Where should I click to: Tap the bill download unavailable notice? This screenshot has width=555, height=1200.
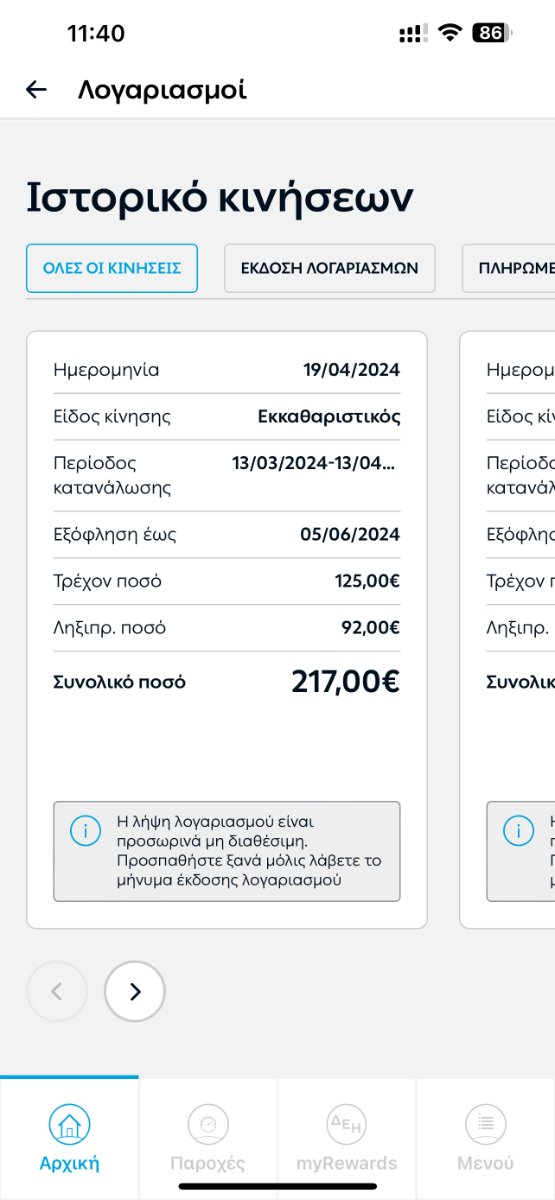(x=227, y=851)
